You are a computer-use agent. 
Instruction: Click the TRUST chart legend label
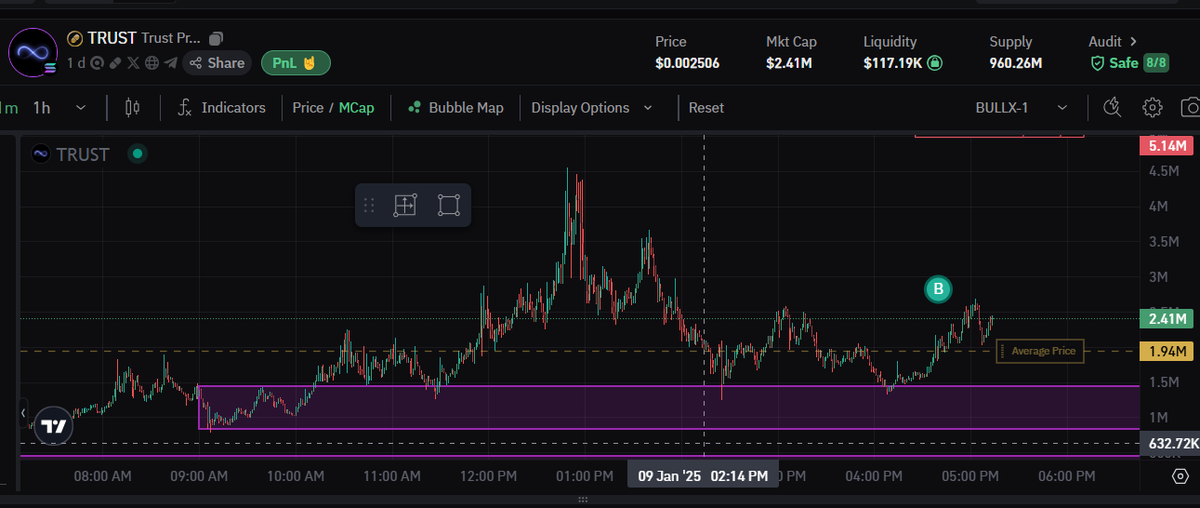(x=82, y=154)
